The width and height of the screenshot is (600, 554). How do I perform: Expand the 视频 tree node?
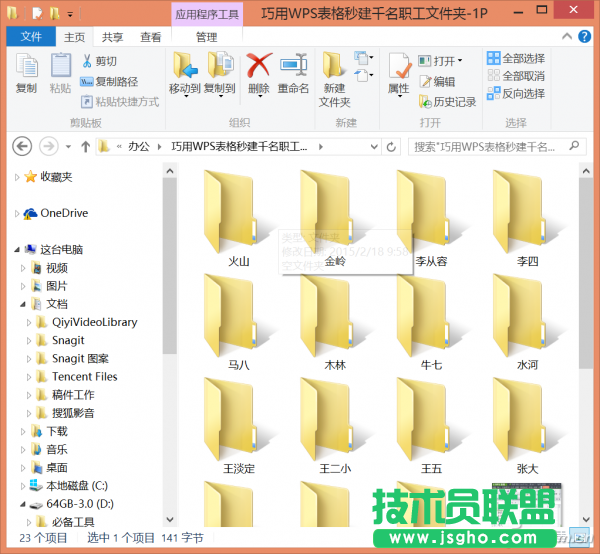(x=23, y=268)
